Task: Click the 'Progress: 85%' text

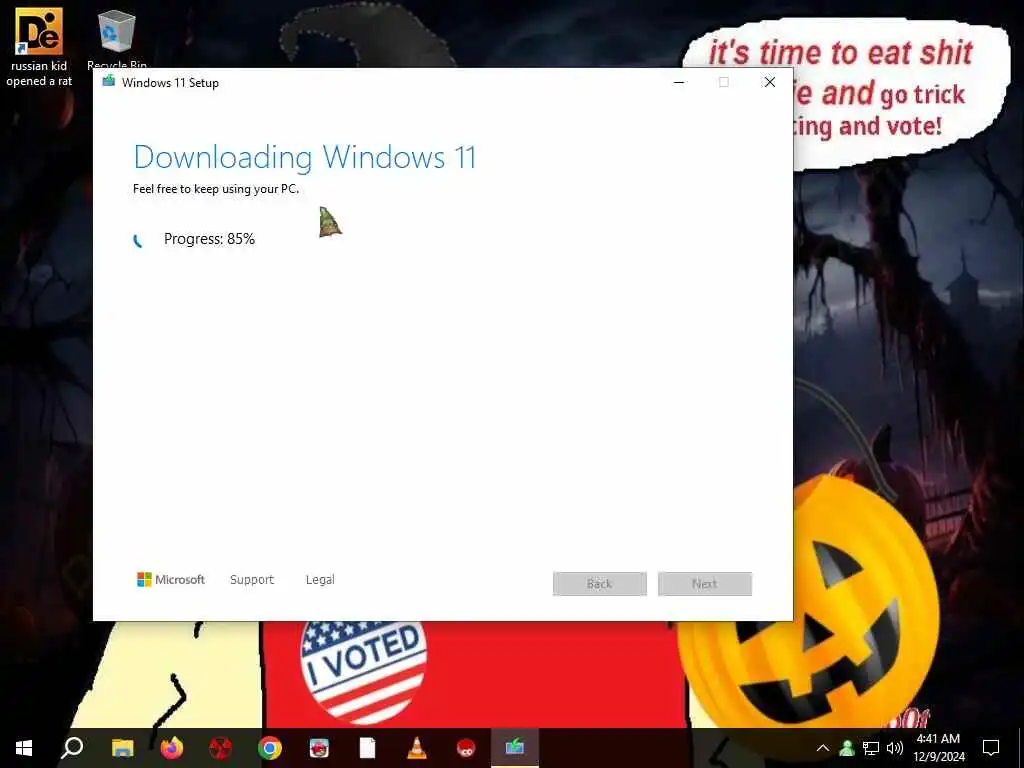Action: coord(209,239)
